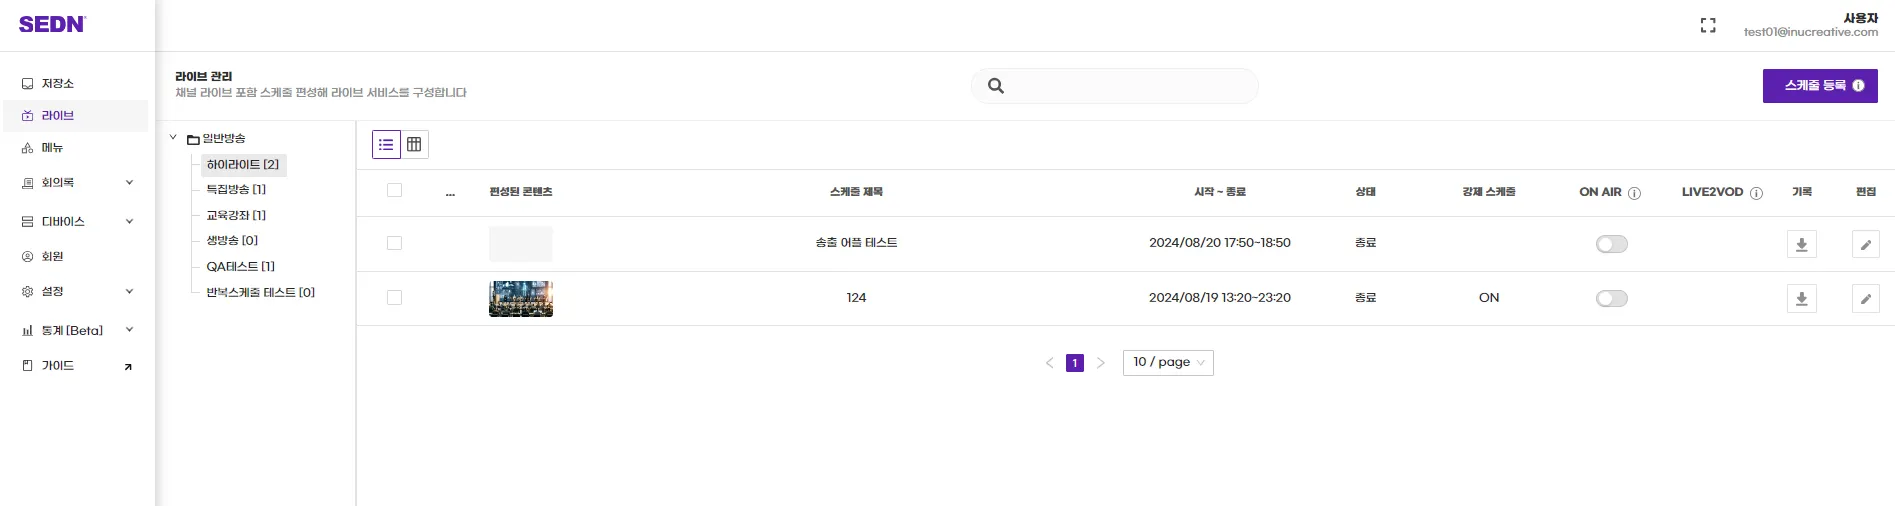Download record for 송출 이름 테스트
Screen dimensions: 1895x506
(x=1802, y=245)
